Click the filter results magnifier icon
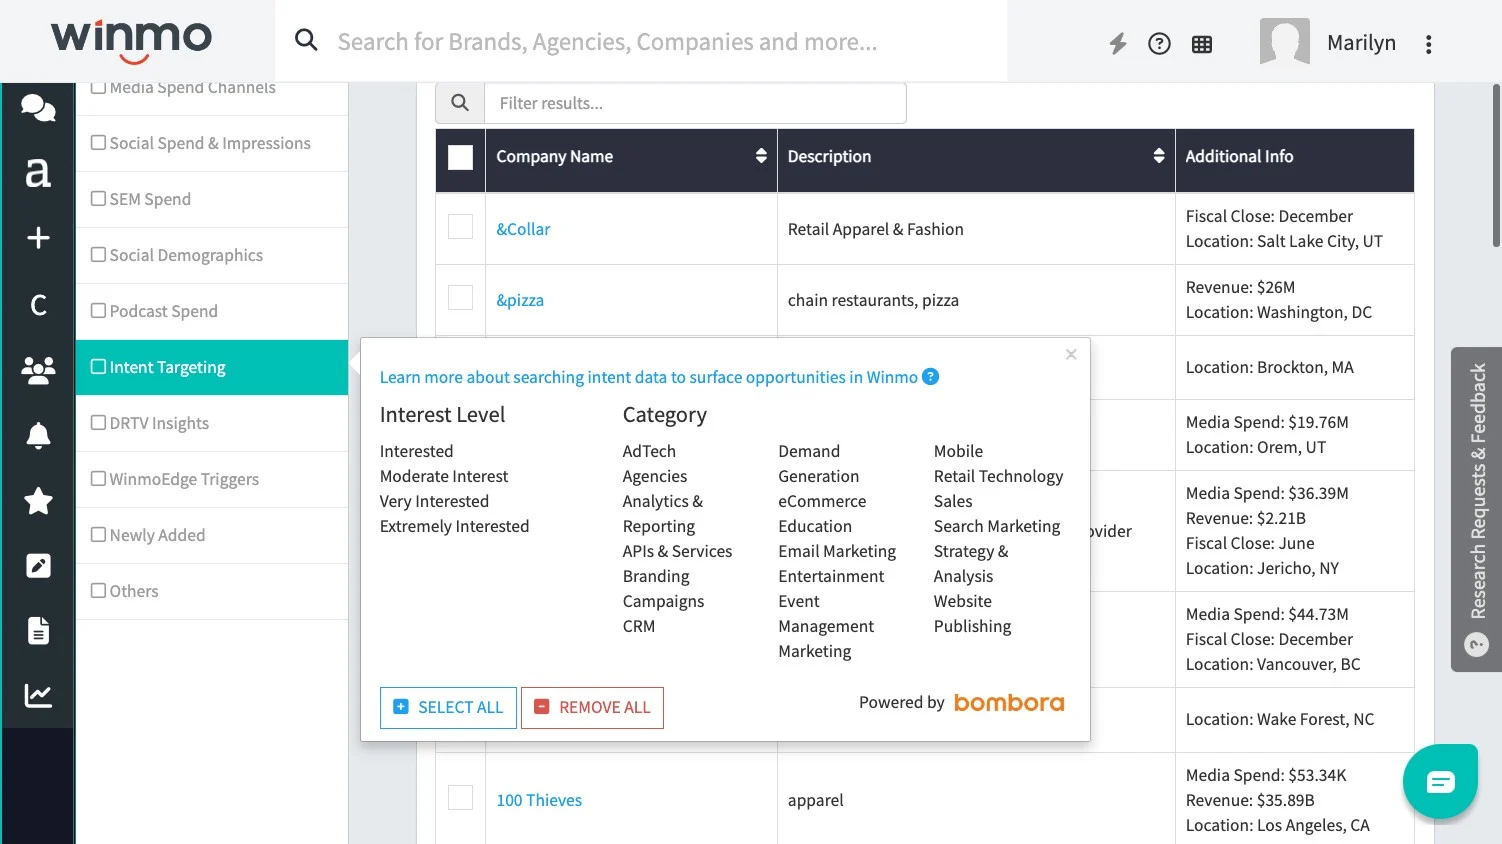Screen dimensions: 1502x844 [x=460, y=103]
